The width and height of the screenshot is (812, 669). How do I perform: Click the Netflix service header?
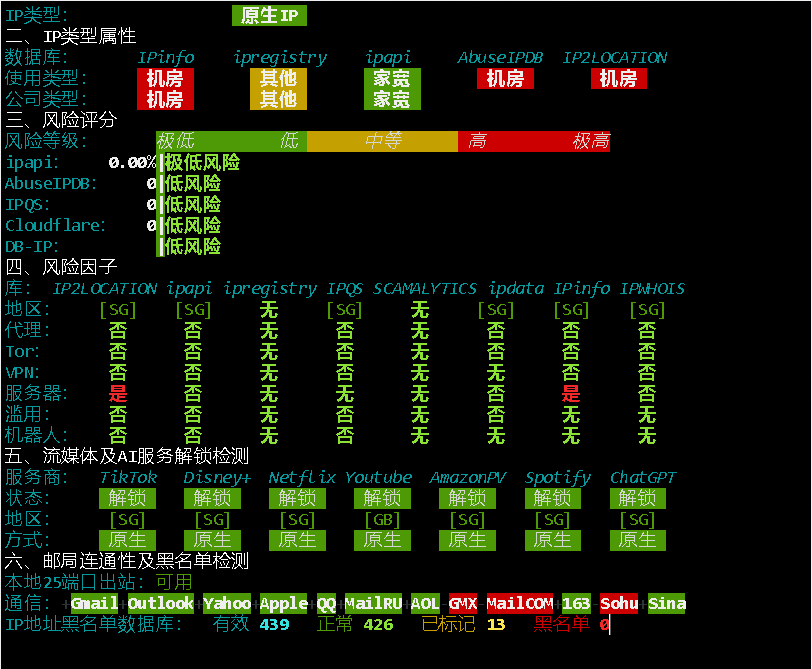[x=301, y=477]
